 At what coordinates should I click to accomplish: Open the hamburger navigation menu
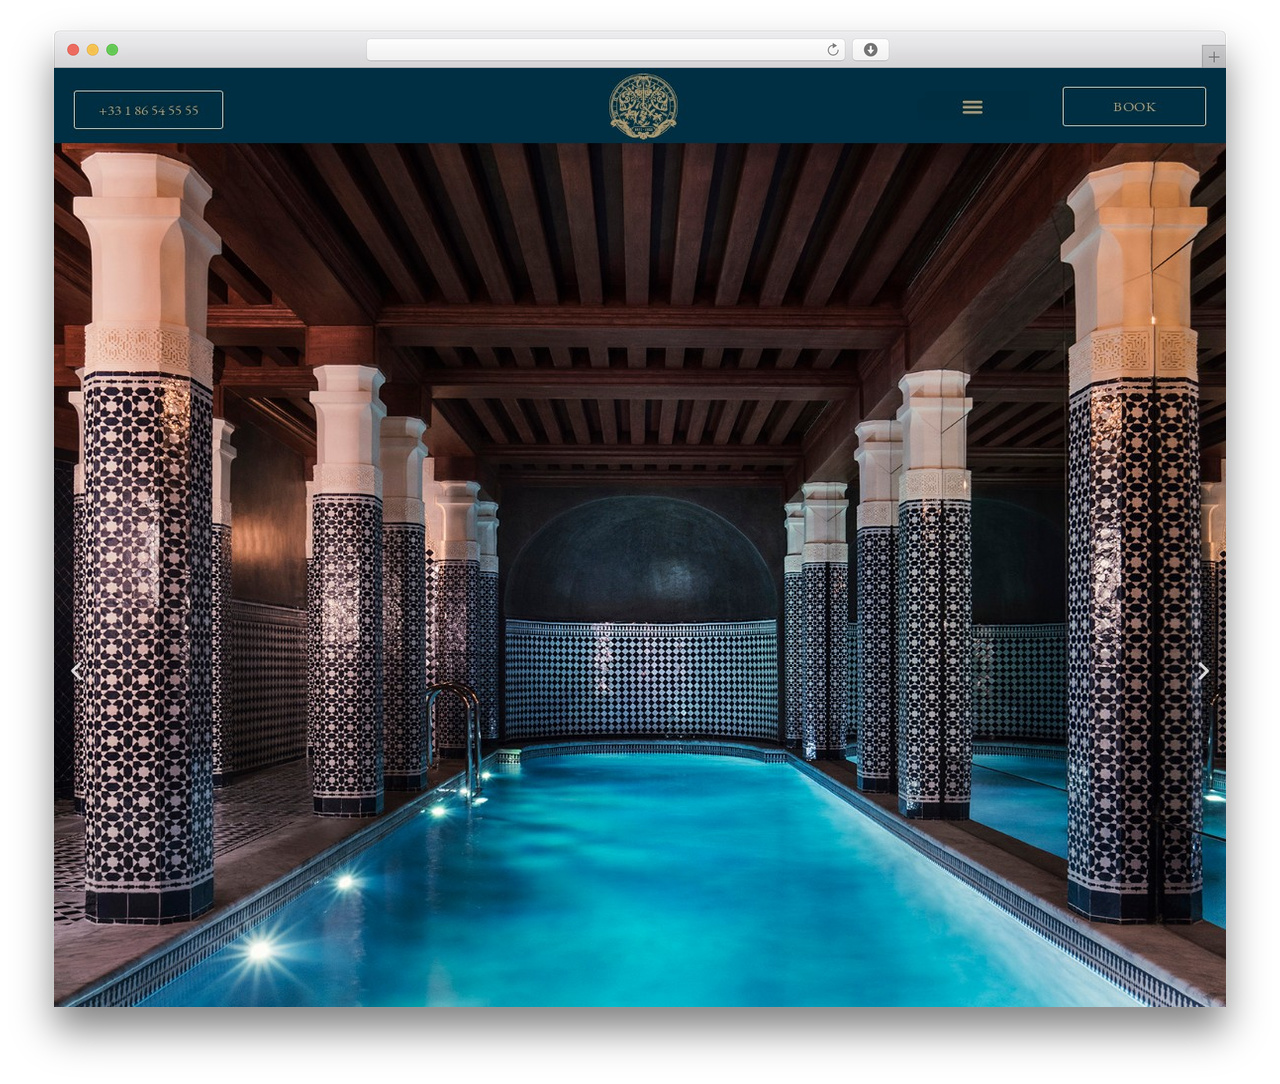click(972, 107)
